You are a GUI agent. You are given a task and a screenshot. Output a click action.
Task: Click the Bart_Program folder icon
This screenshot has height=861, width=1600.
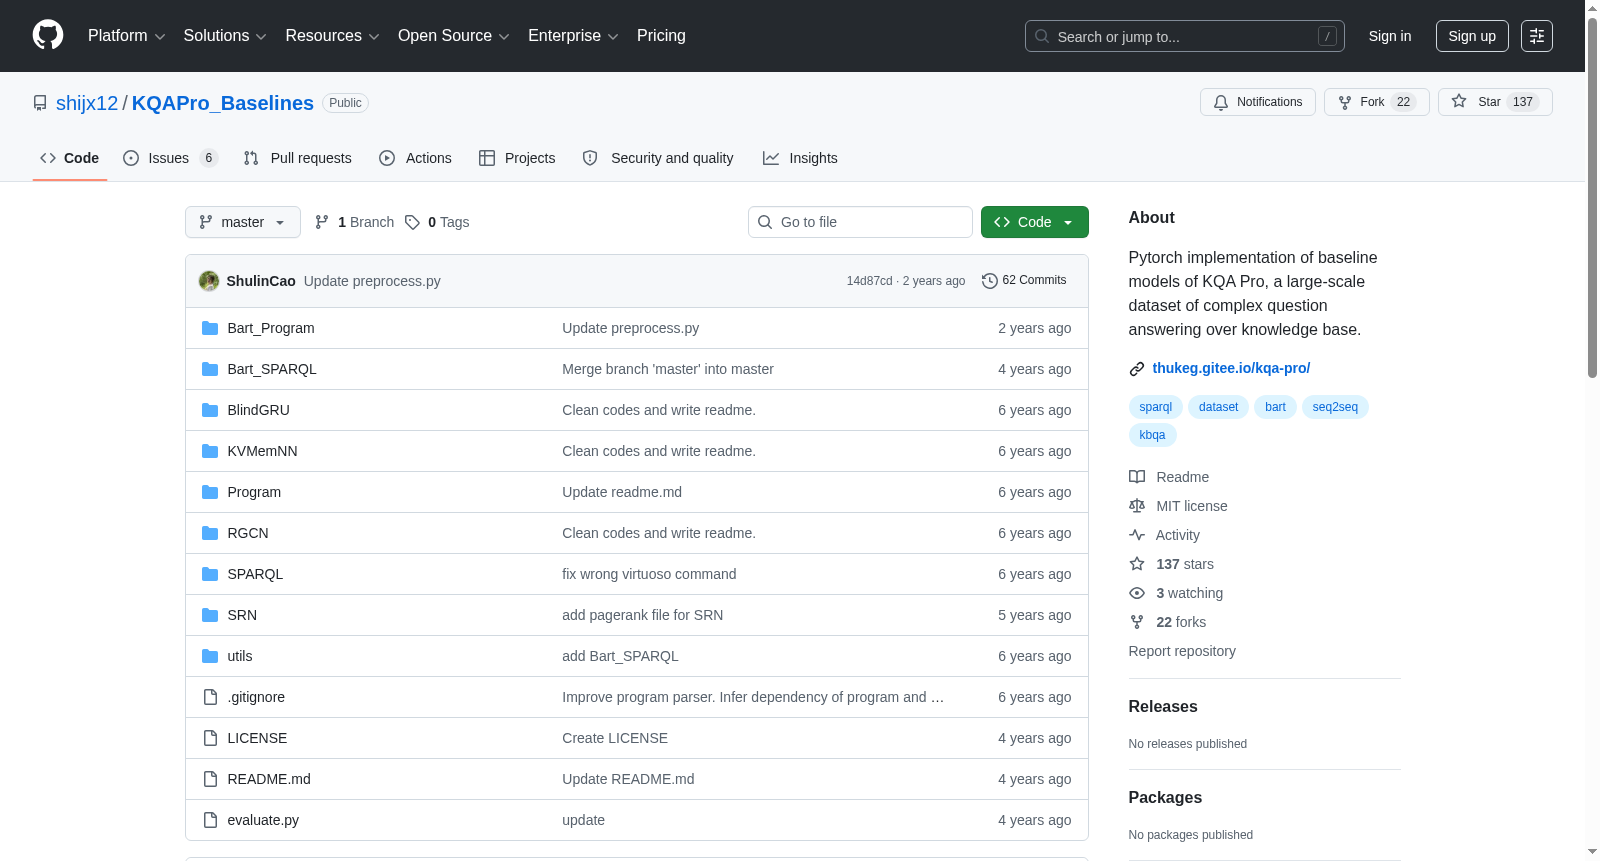[x=210, y=328]
